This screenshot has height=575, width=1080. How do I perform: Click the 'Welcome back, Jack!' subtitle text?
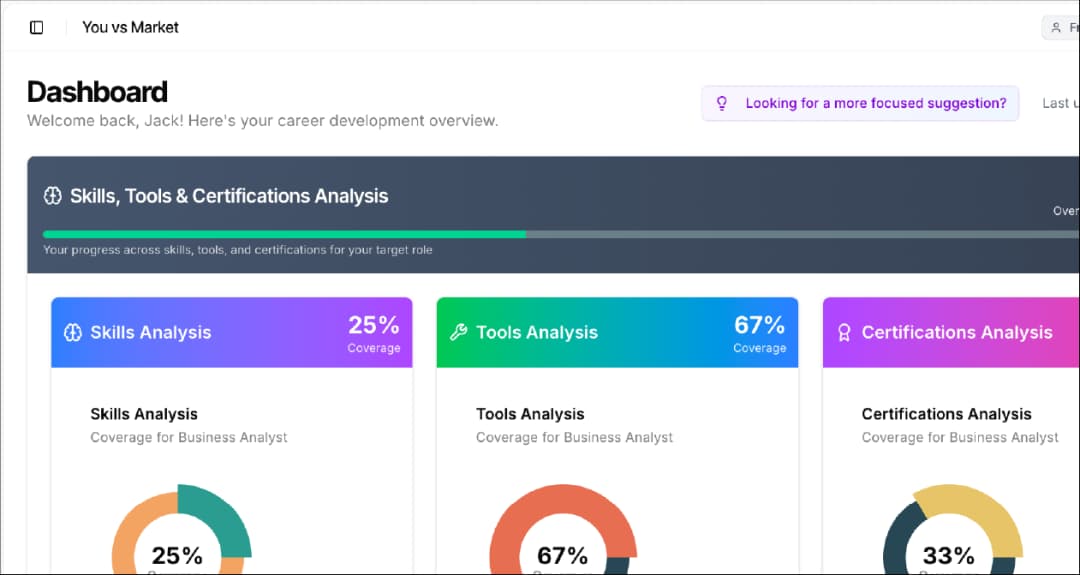click(262, 121)
